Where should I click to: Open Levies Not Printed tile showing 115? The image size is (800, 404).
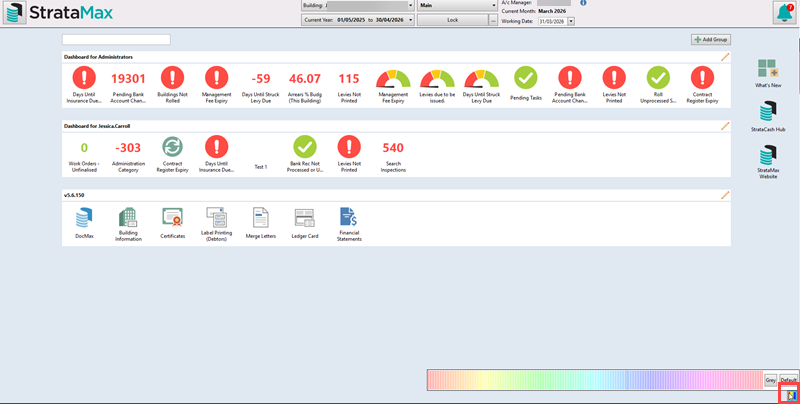(x=349, y=85)
